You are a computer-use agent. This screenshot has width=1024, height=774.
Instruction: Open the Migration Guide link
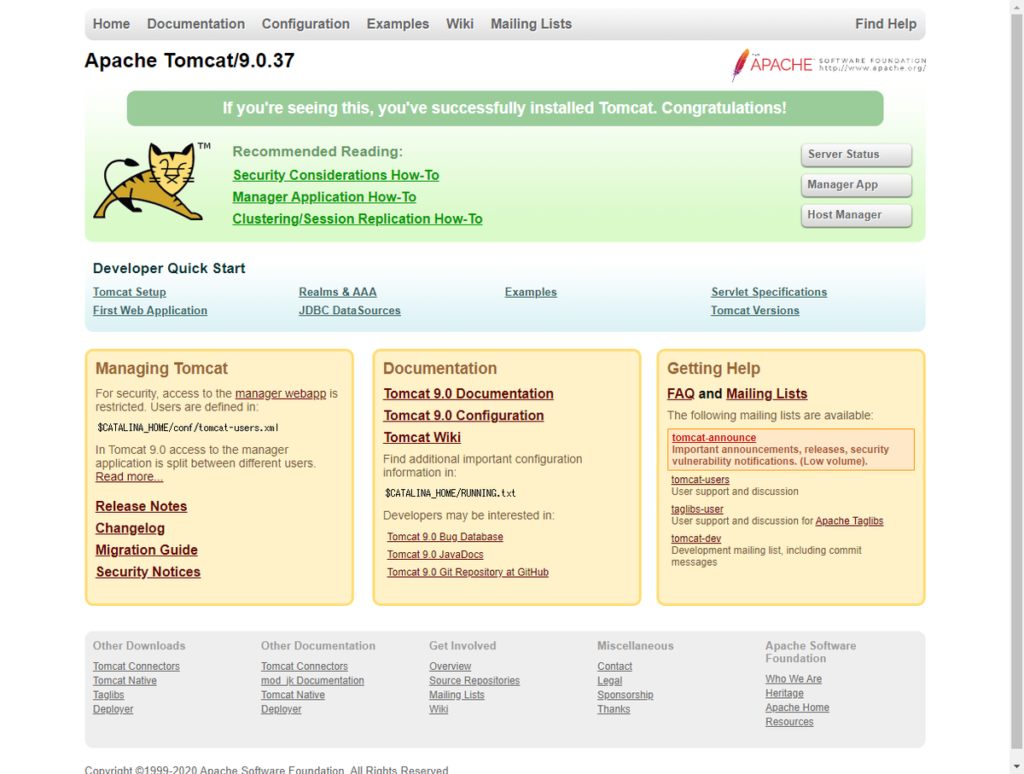[146, 550]
